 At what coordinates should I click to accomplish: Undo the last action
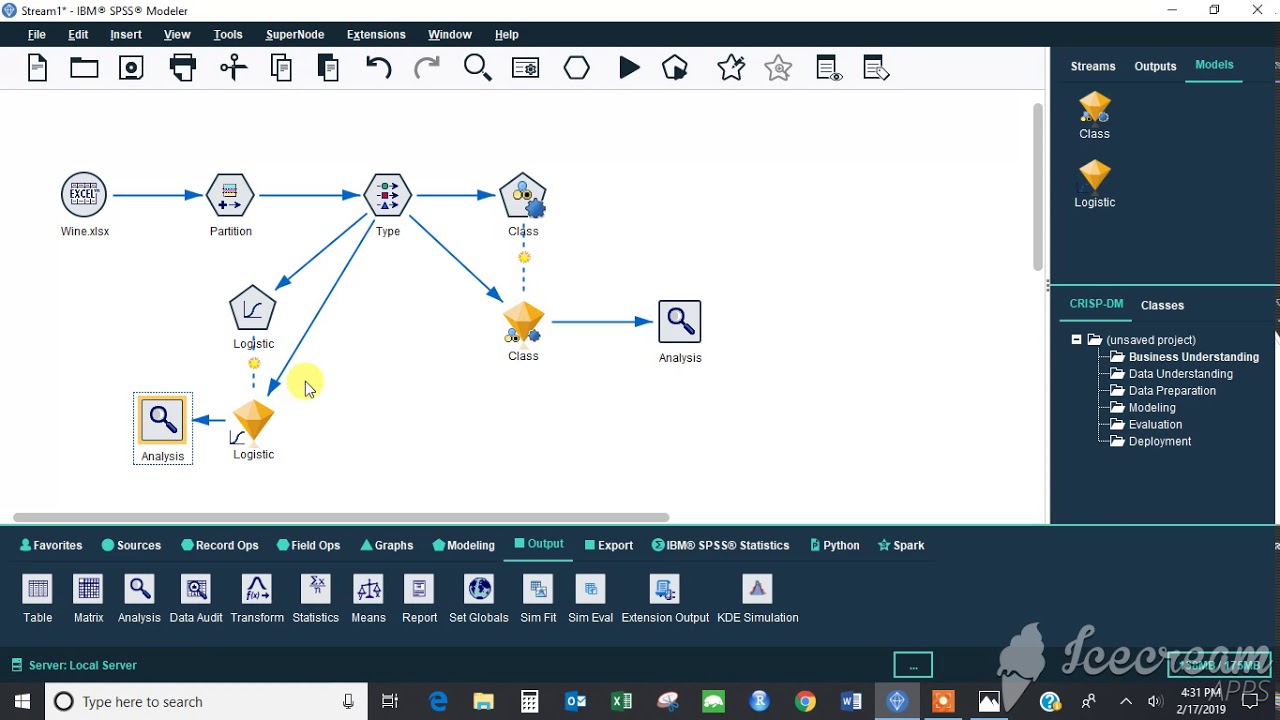point(379,68)
